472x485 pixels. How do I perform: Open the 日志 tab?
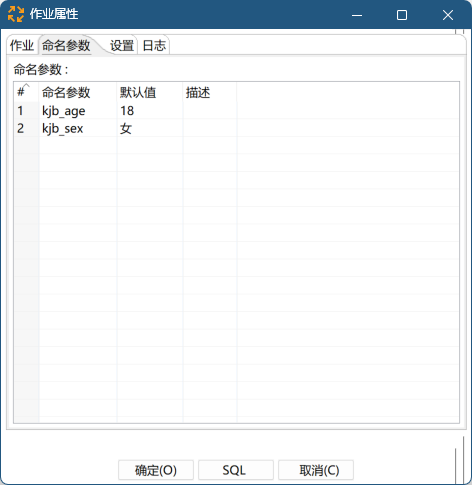(154, 45)
